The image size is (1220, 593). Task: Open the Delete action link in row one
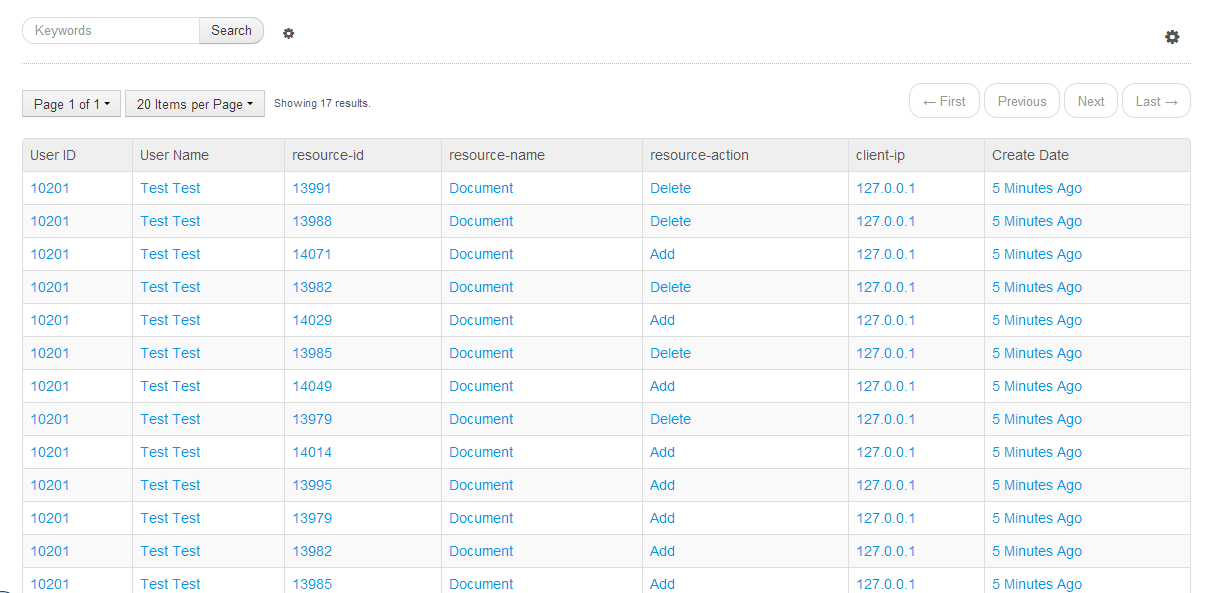pos(670,188)
